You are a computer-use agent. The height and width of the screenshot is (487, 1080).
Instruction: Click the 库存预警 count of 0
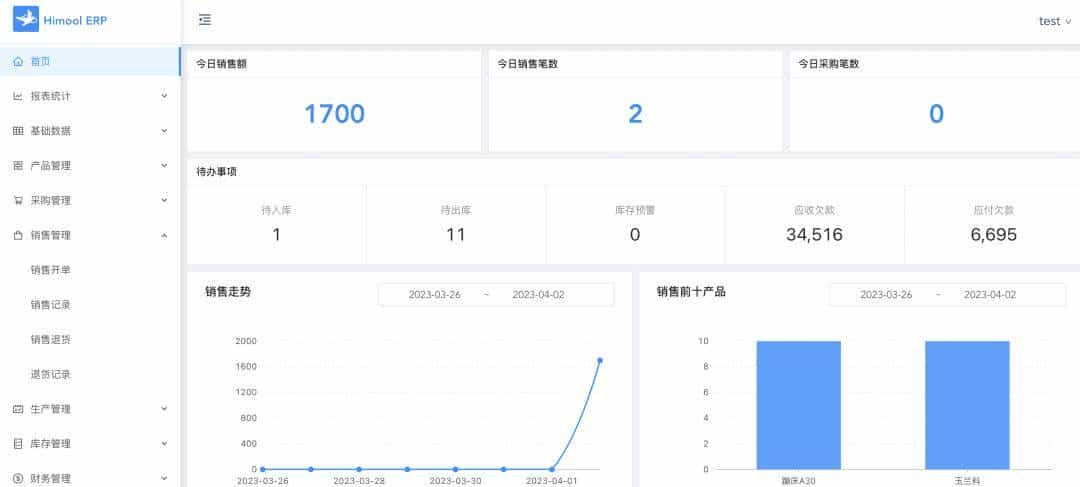pyautogui.click(x=634, y=235)
